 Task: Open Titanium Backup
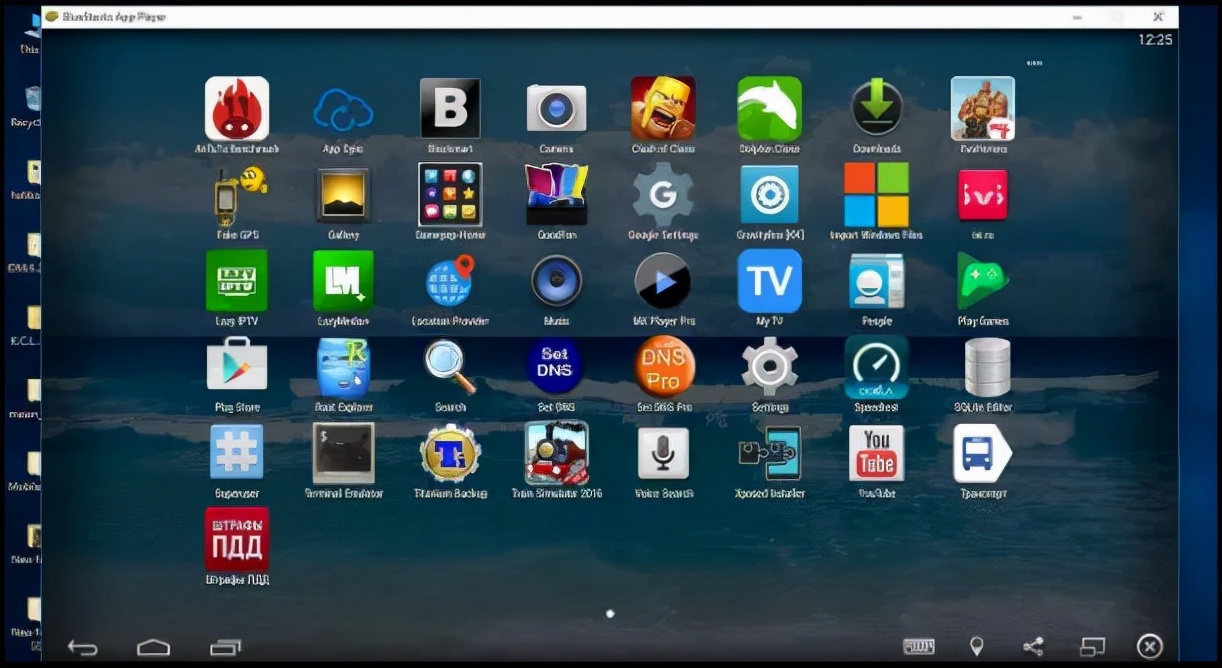point(450,453)
